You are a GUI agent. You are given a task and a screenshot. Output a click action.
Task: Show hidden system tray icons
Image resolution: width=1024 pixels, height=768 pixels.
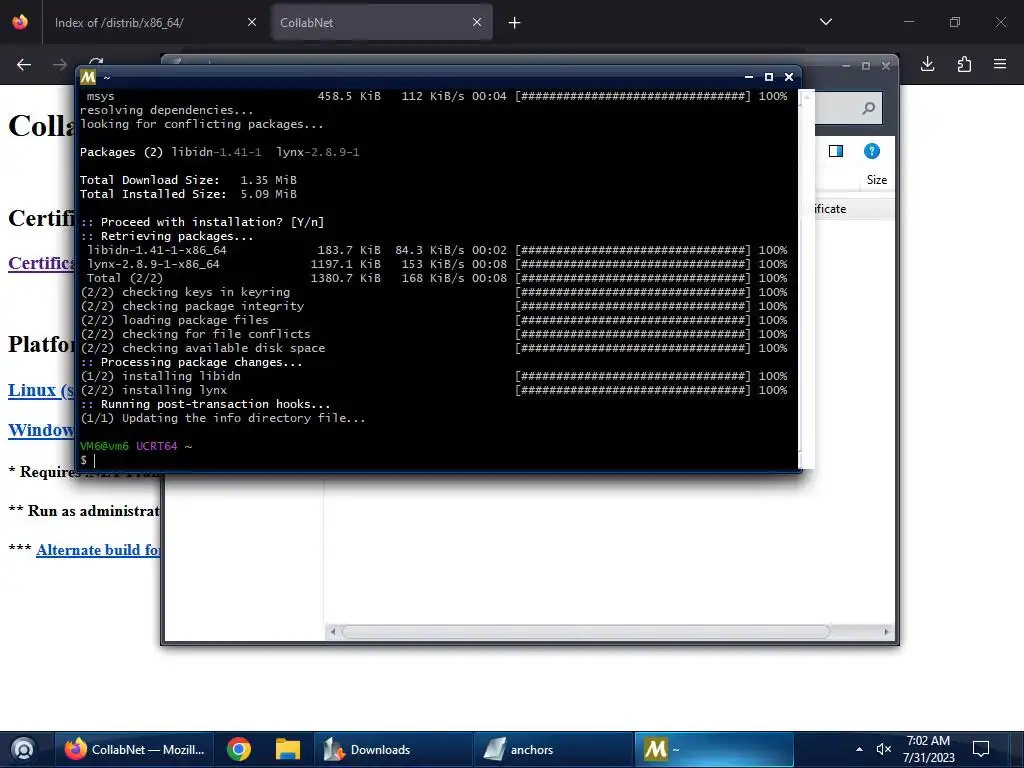click(x=859, y=749)
